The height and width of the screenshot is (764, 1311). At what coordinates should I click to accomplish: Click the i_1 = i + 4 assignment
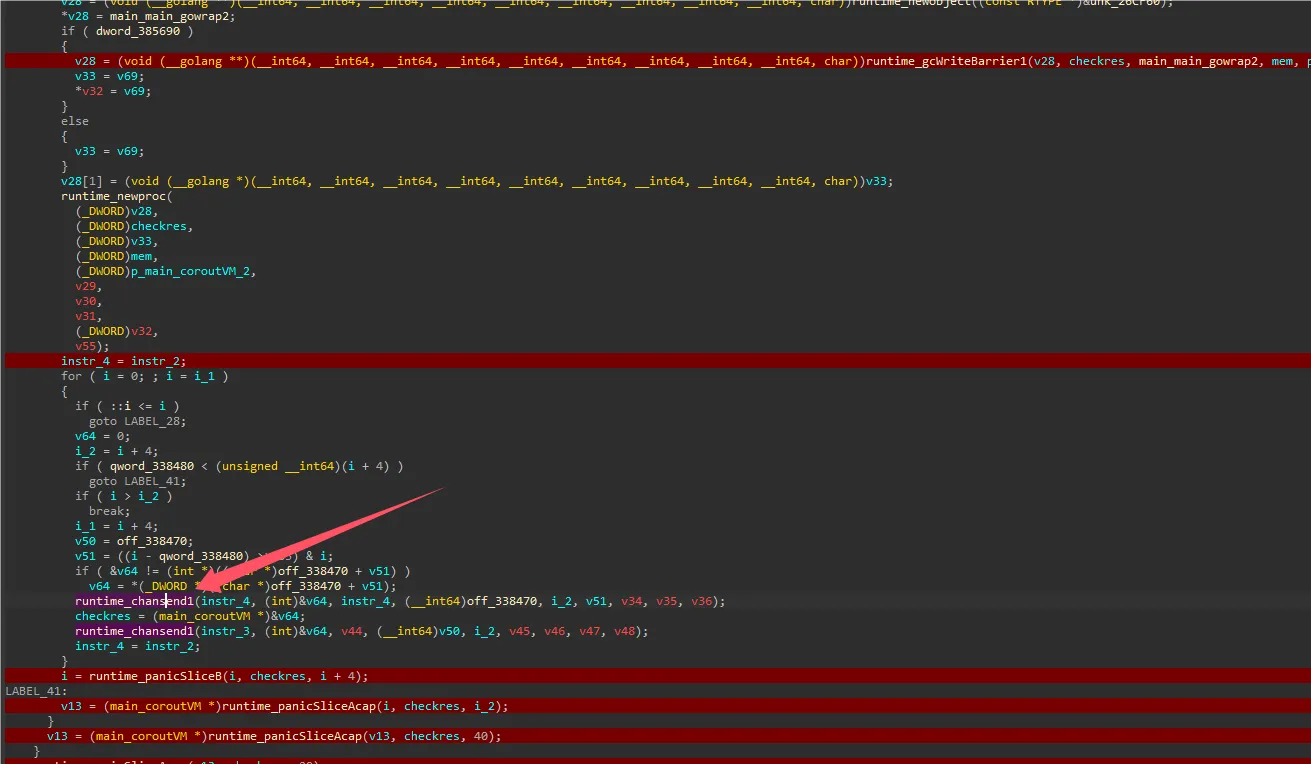point(117,526)
